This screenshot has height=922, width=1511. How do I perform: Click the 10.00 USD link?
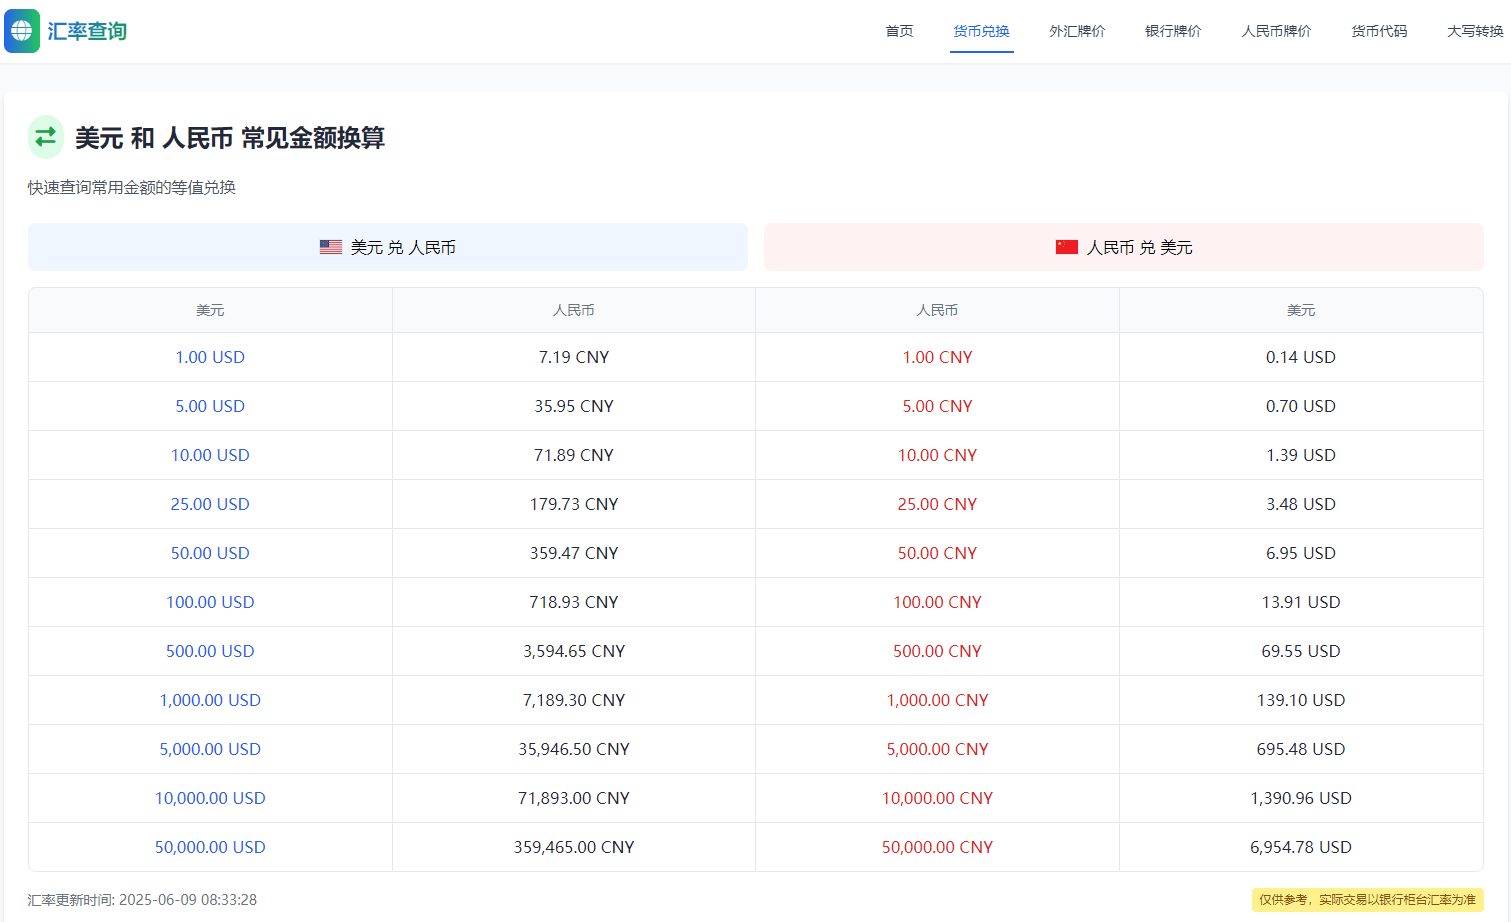[x=210, y=455]
